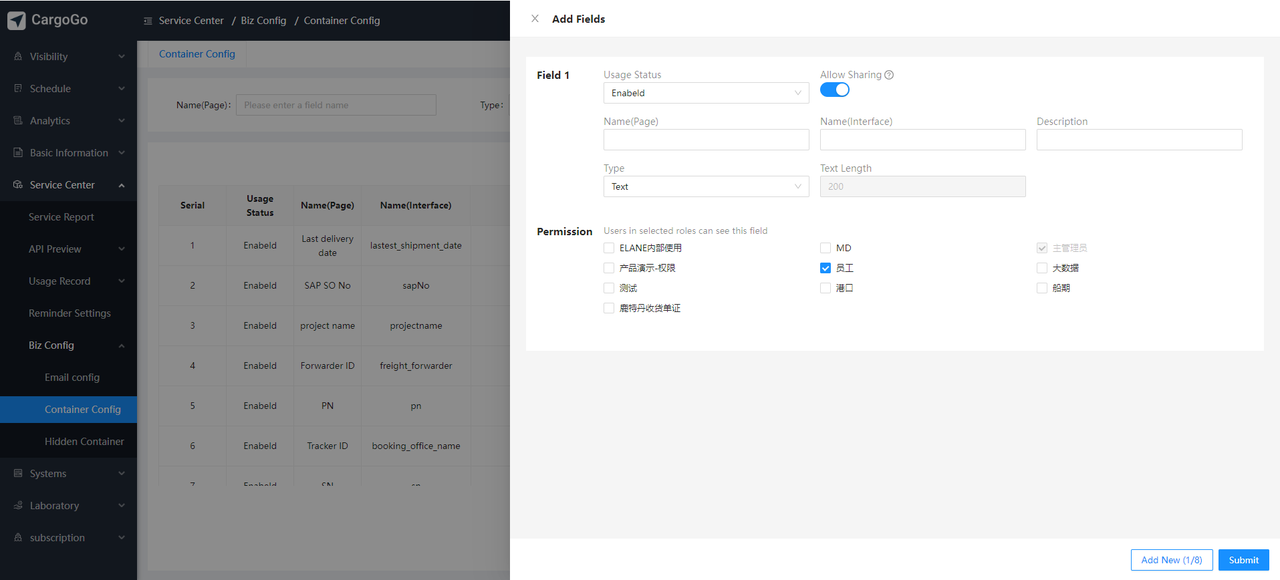Uncheck the 员工 role checkbox
This screenshot has width=1280, height=580.
(x=825, y=268)
